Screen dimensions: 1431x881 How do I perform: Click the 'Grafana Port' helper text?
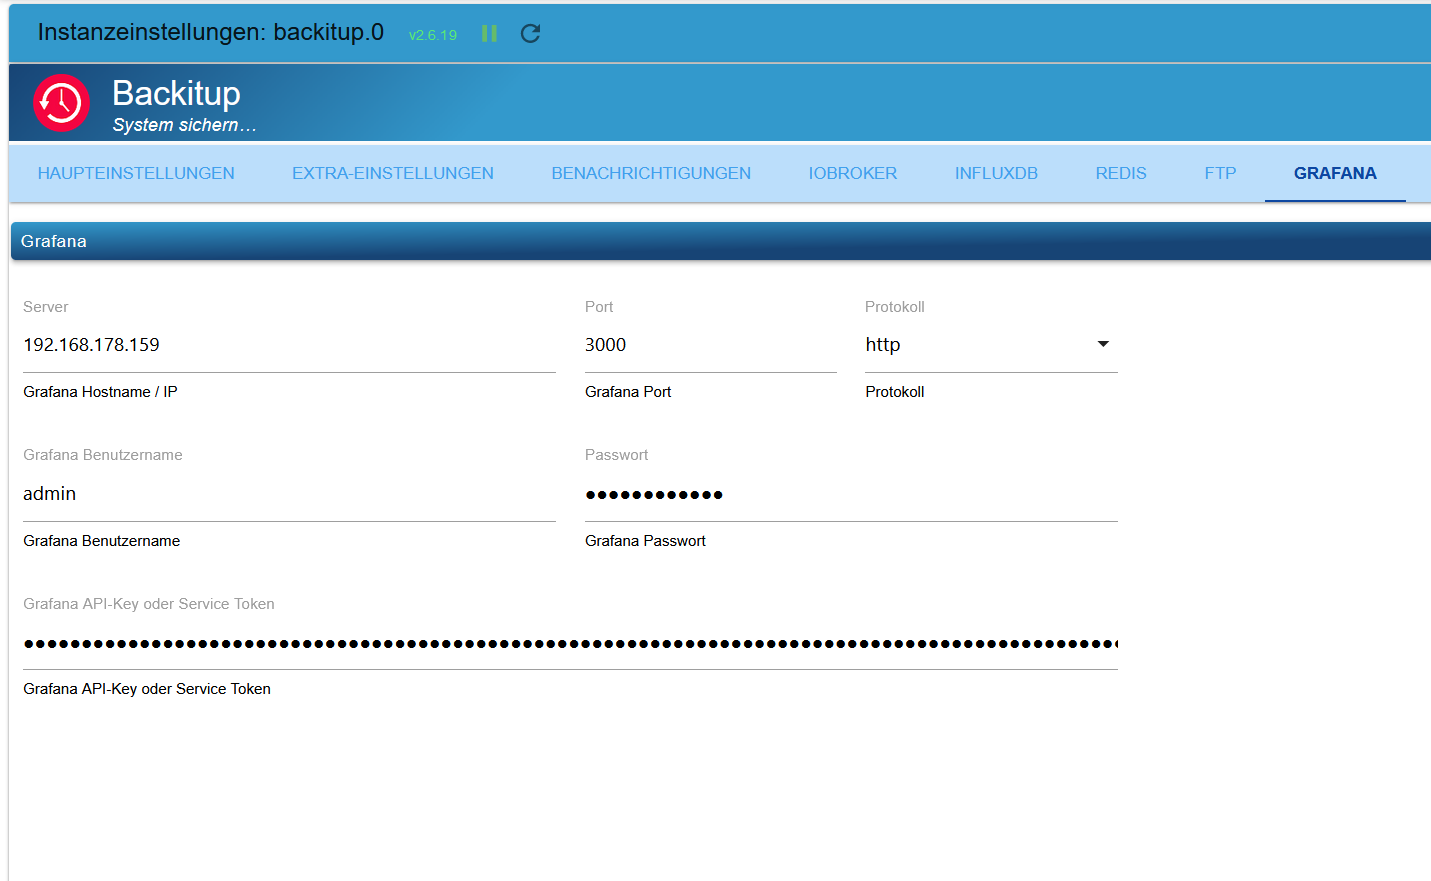628,392
